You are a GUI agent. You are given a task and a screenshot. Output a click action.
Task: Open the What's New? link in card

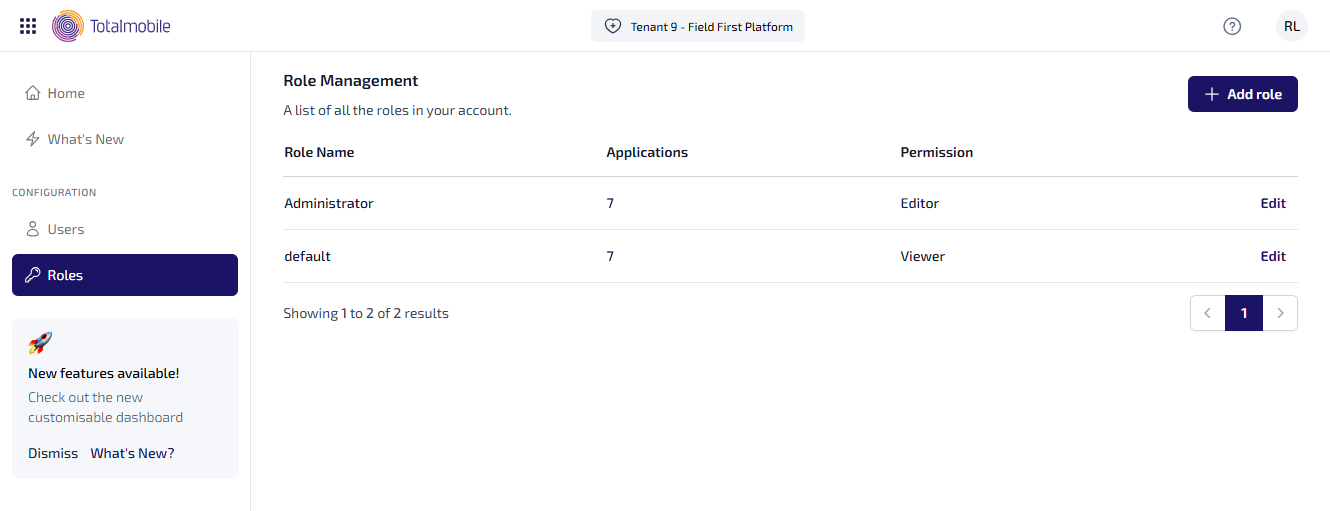[x=132, y=453]
